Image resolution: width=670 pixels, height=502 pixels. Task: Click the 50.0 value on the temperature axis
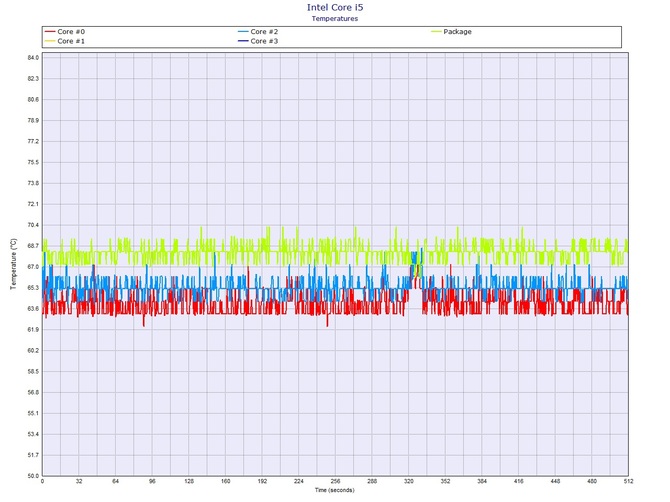click(x=32, y=476)
